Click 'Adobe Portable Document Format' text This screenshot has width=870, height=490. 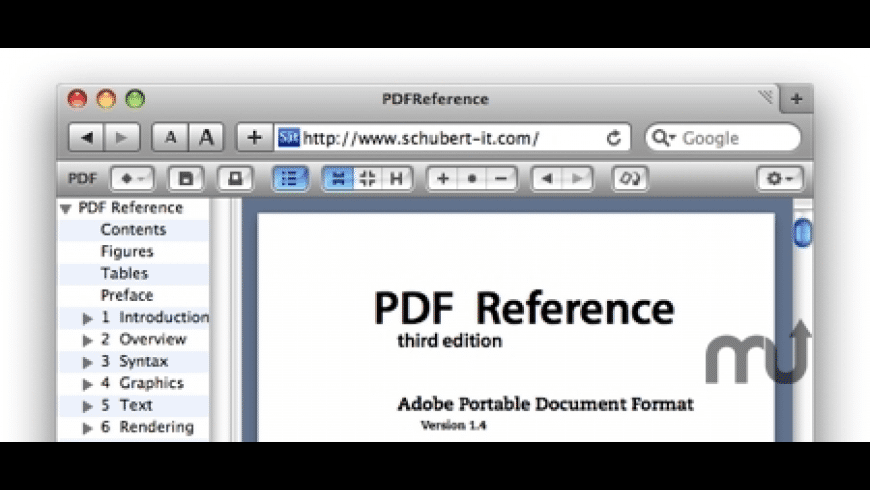point(545,404)
